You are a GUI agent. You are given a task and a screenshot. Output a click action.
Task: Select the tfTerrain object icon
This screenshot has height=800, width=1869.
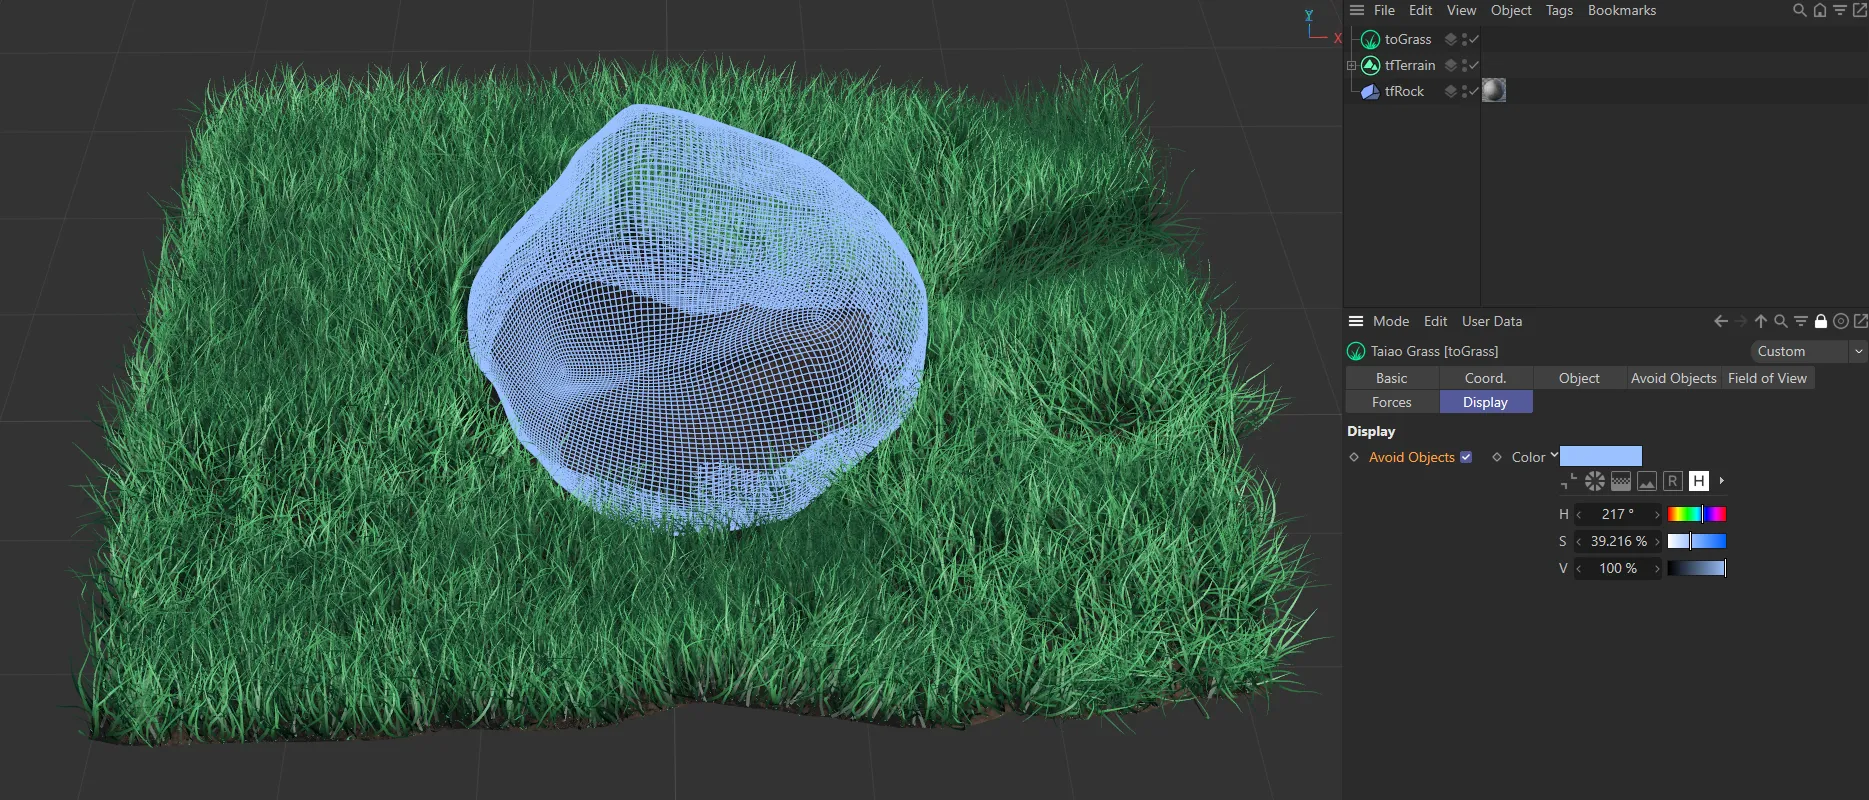[1370, 65]
